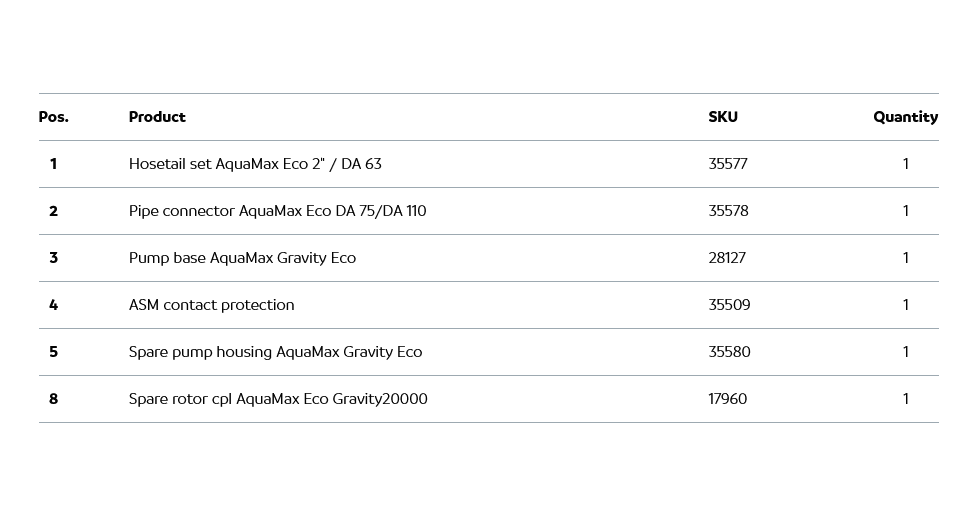Click quantity value for Hosetail set row

pyautogui.click(x=906, y=164)
